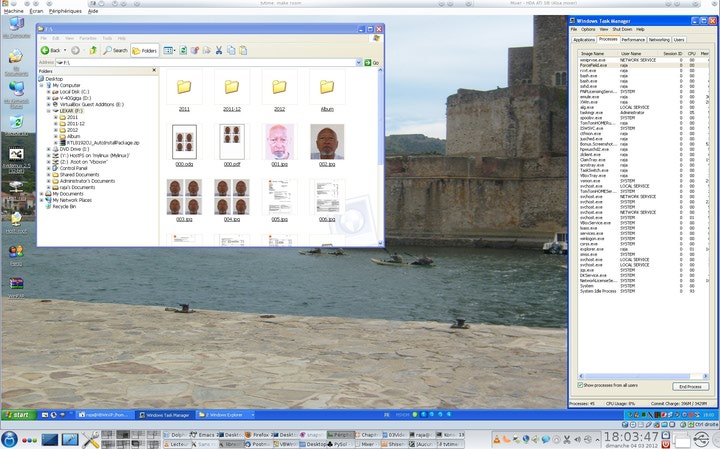Select Recycle Bin in the folder tree
This screenshot has height=449, width=720.
click(x=64, y=207)
